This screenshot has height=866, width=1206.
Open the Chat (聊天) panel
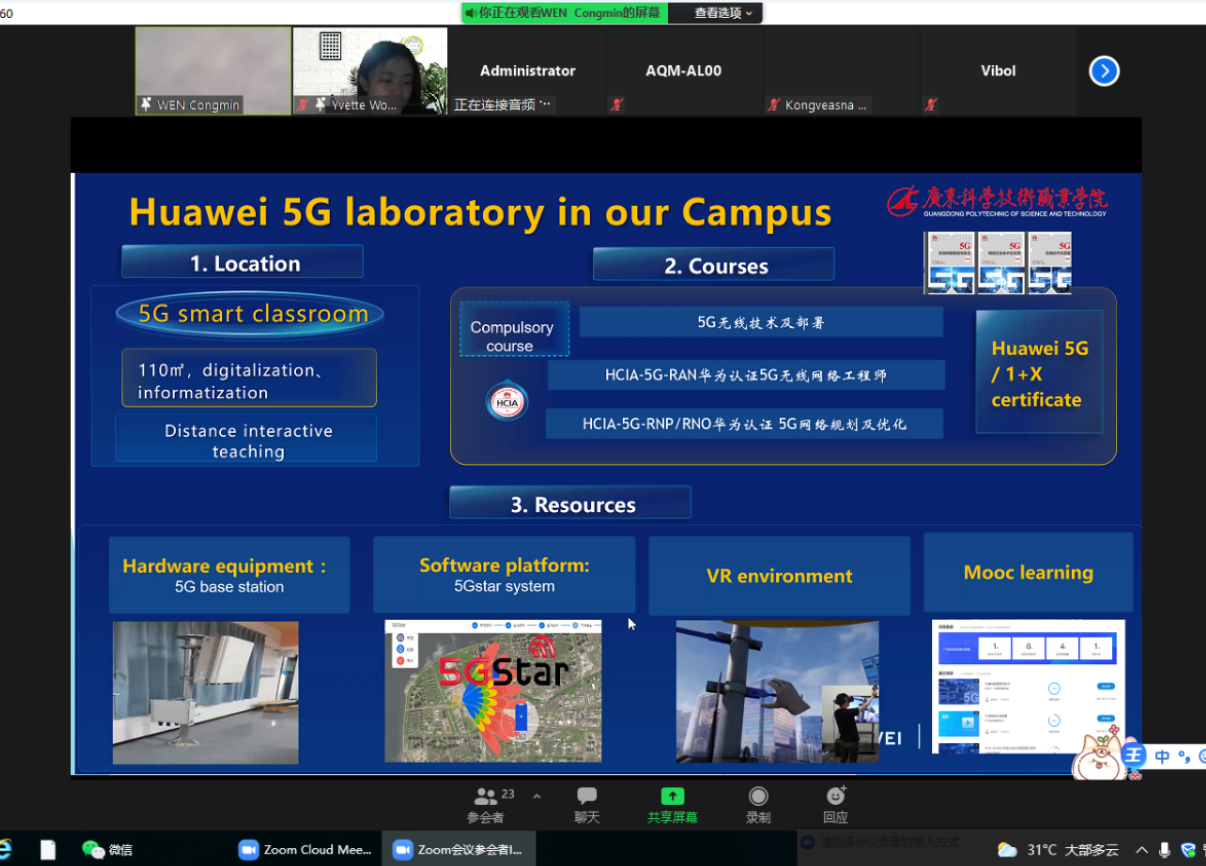pos(587,804)
